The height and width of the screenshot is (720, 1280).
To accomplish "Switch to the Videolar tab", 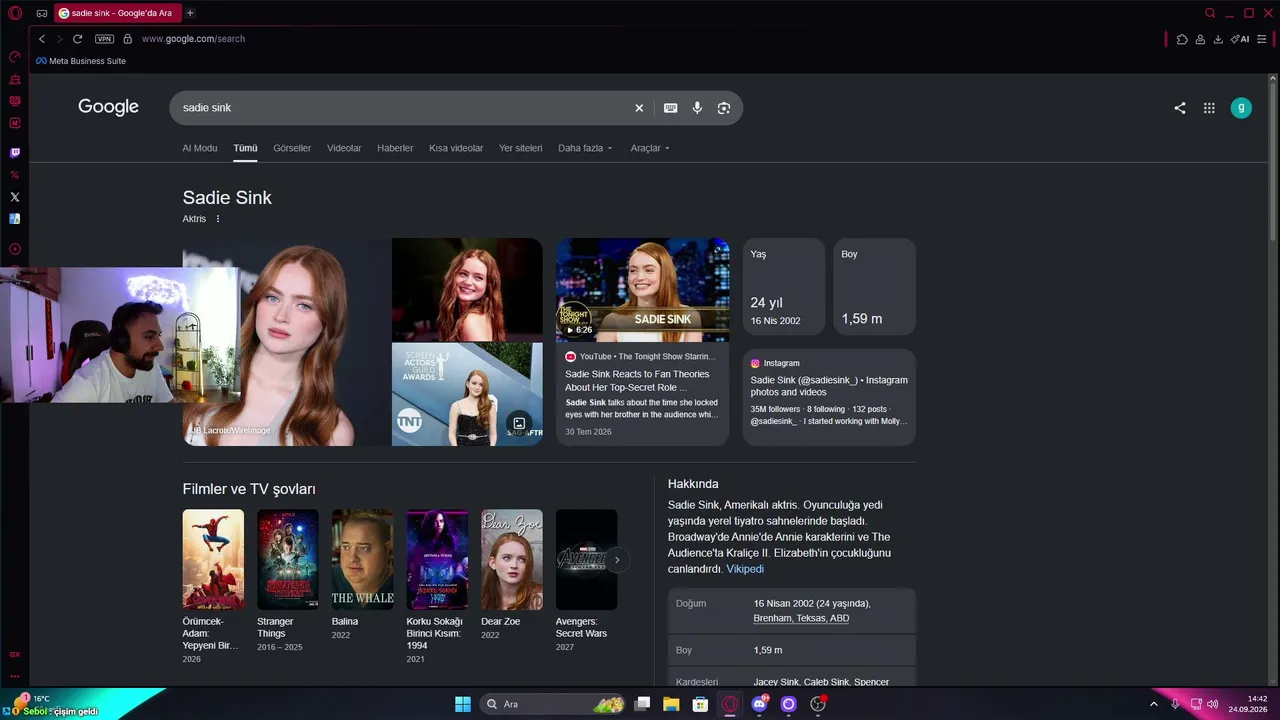I will 344,148.
